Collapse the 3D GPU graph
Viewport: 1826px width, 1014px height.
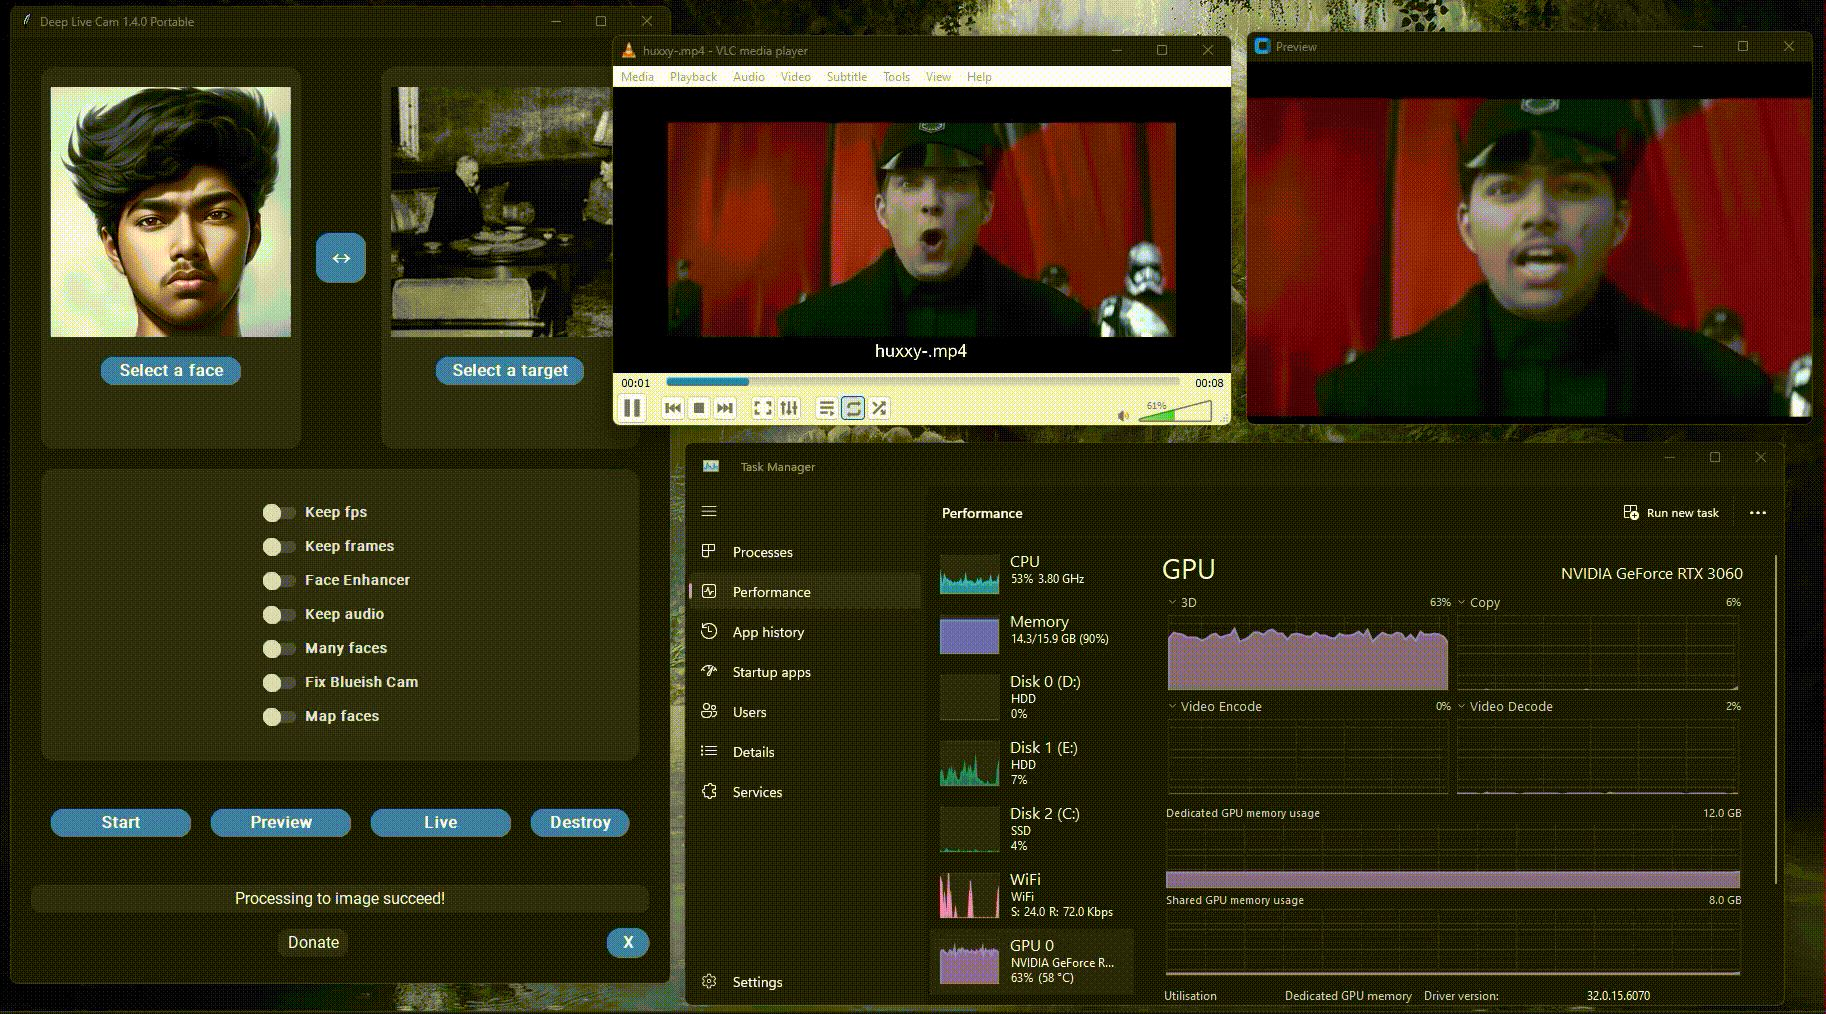coord(1170,602)
